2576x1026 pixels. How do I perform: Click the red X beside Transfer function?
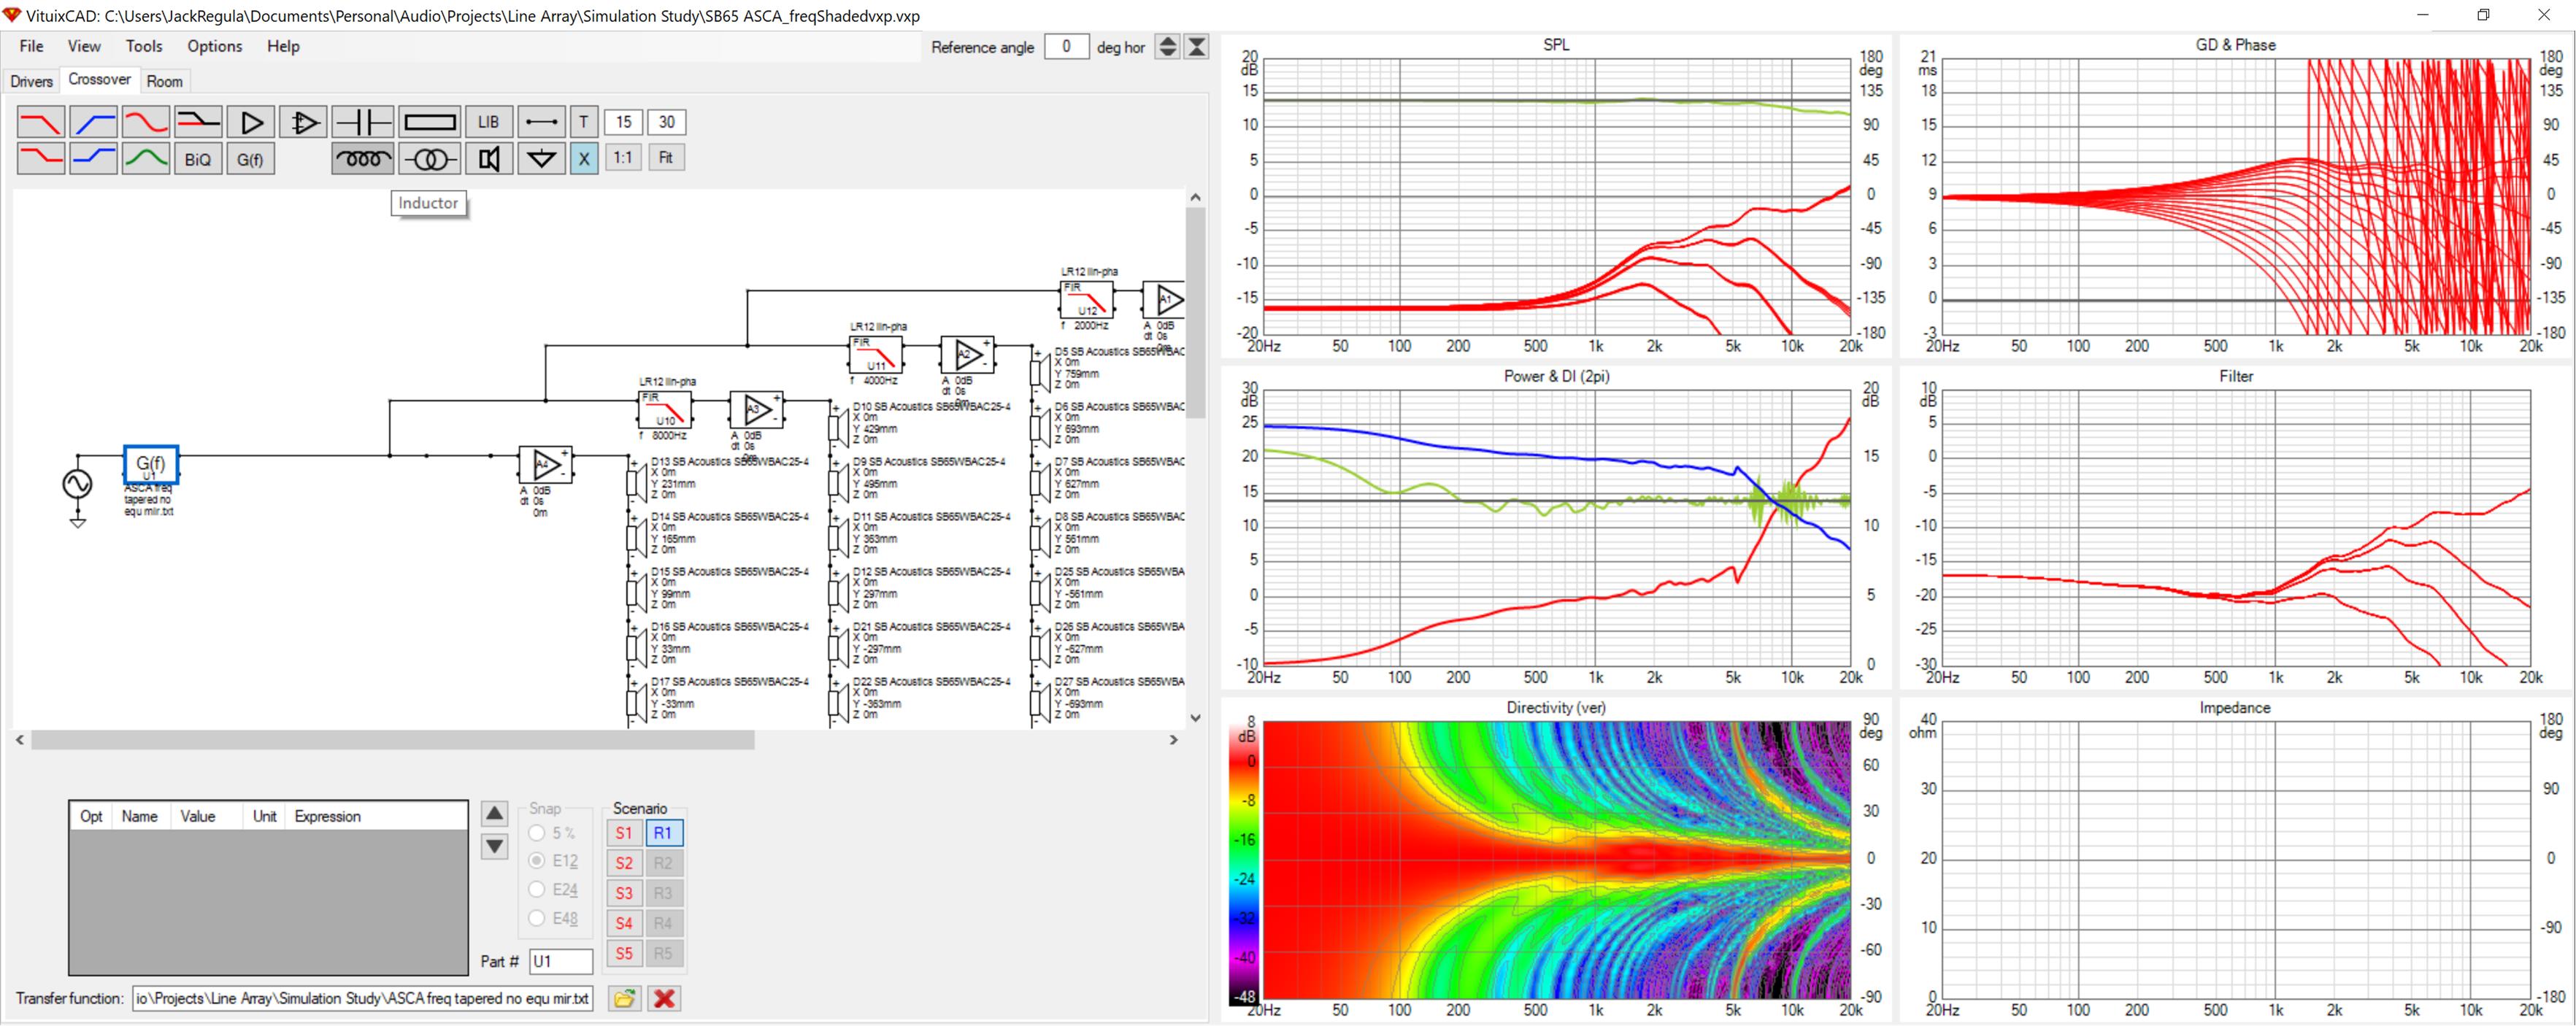664,998
